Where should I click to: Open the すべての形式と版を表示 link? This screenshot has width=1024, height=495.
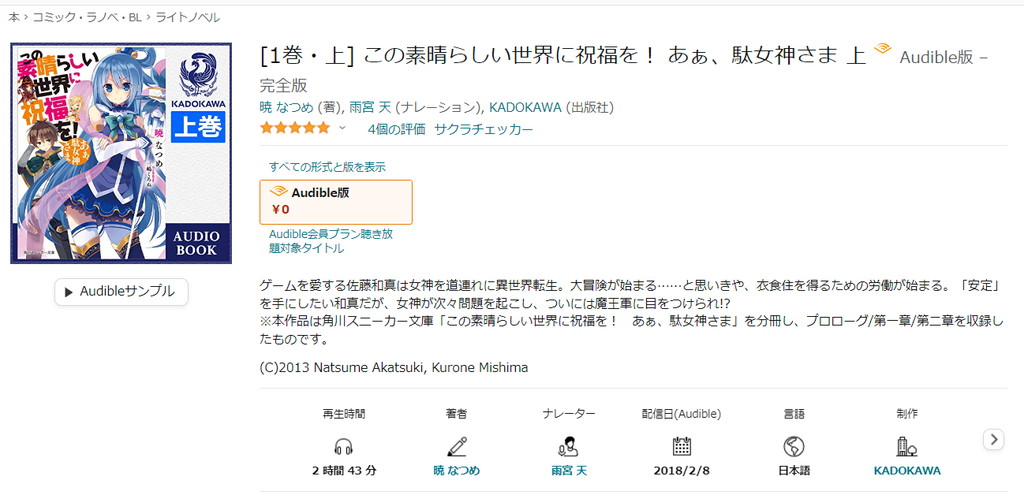tap(327, 167)
